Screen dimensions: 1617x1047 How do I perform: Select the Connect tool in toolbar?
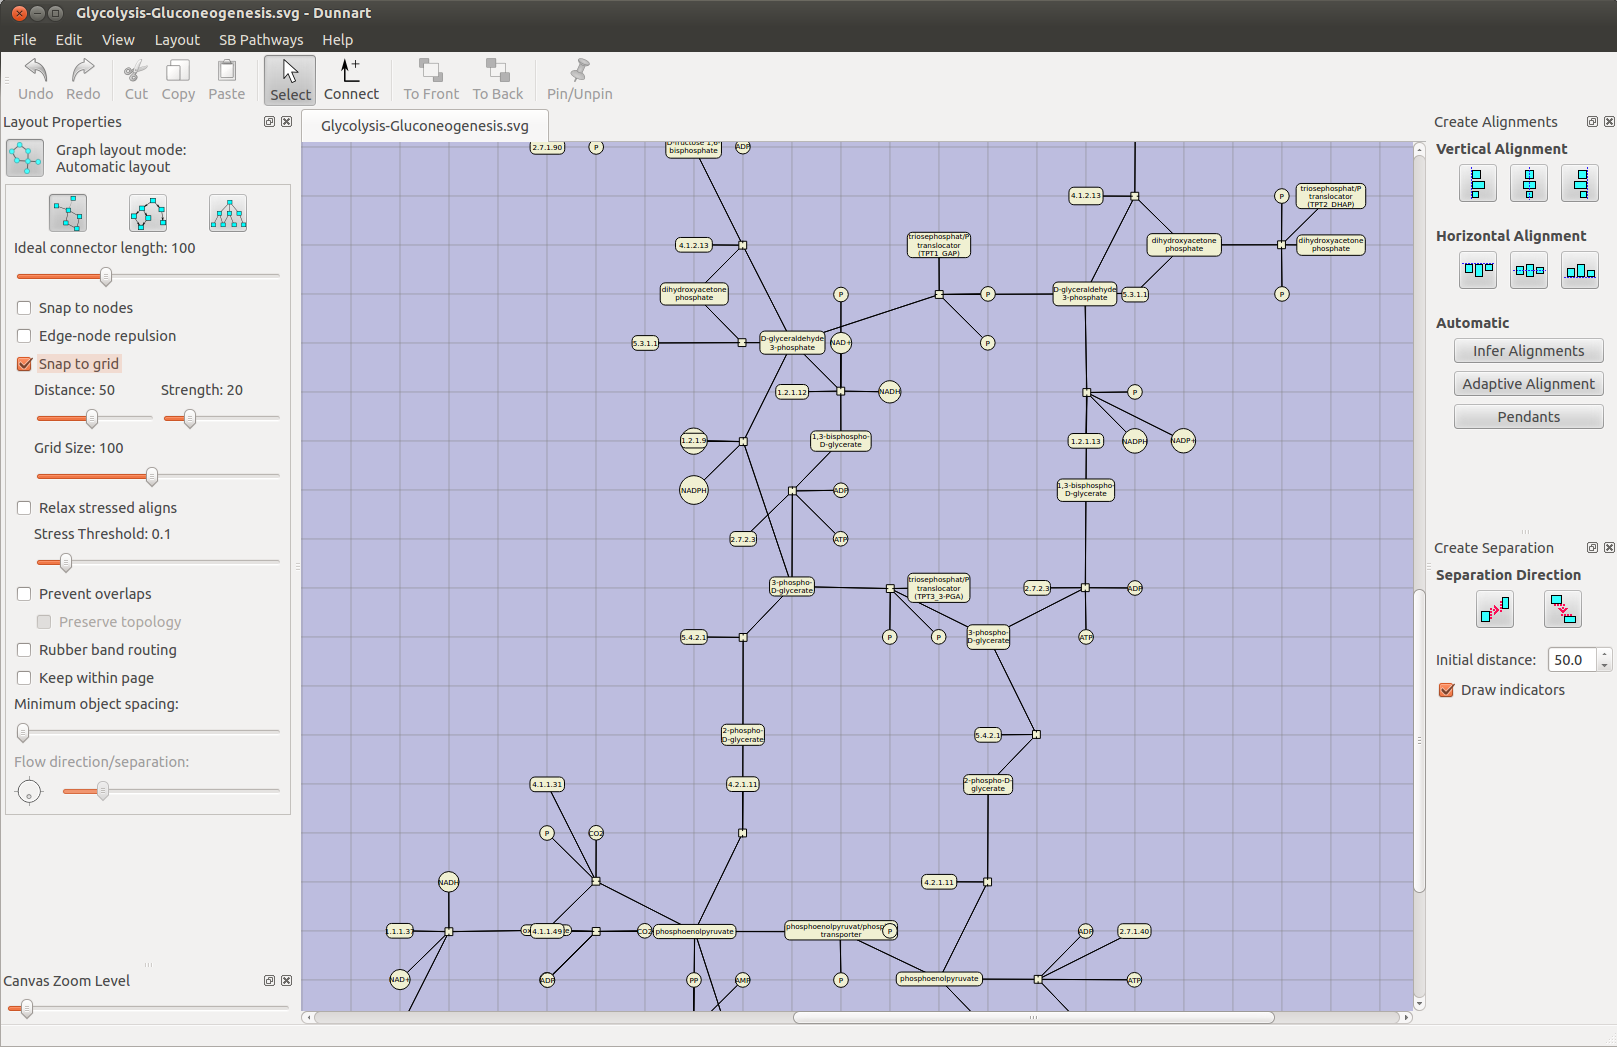351,80
